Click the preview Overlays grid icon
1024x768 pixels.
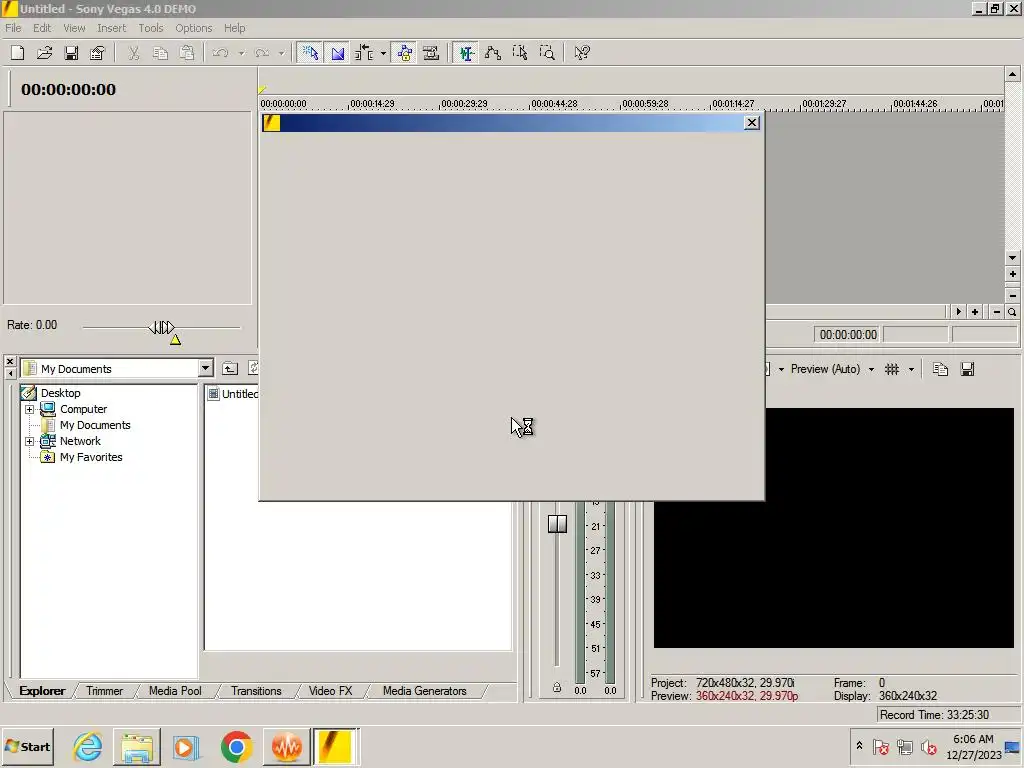[892, 369]
